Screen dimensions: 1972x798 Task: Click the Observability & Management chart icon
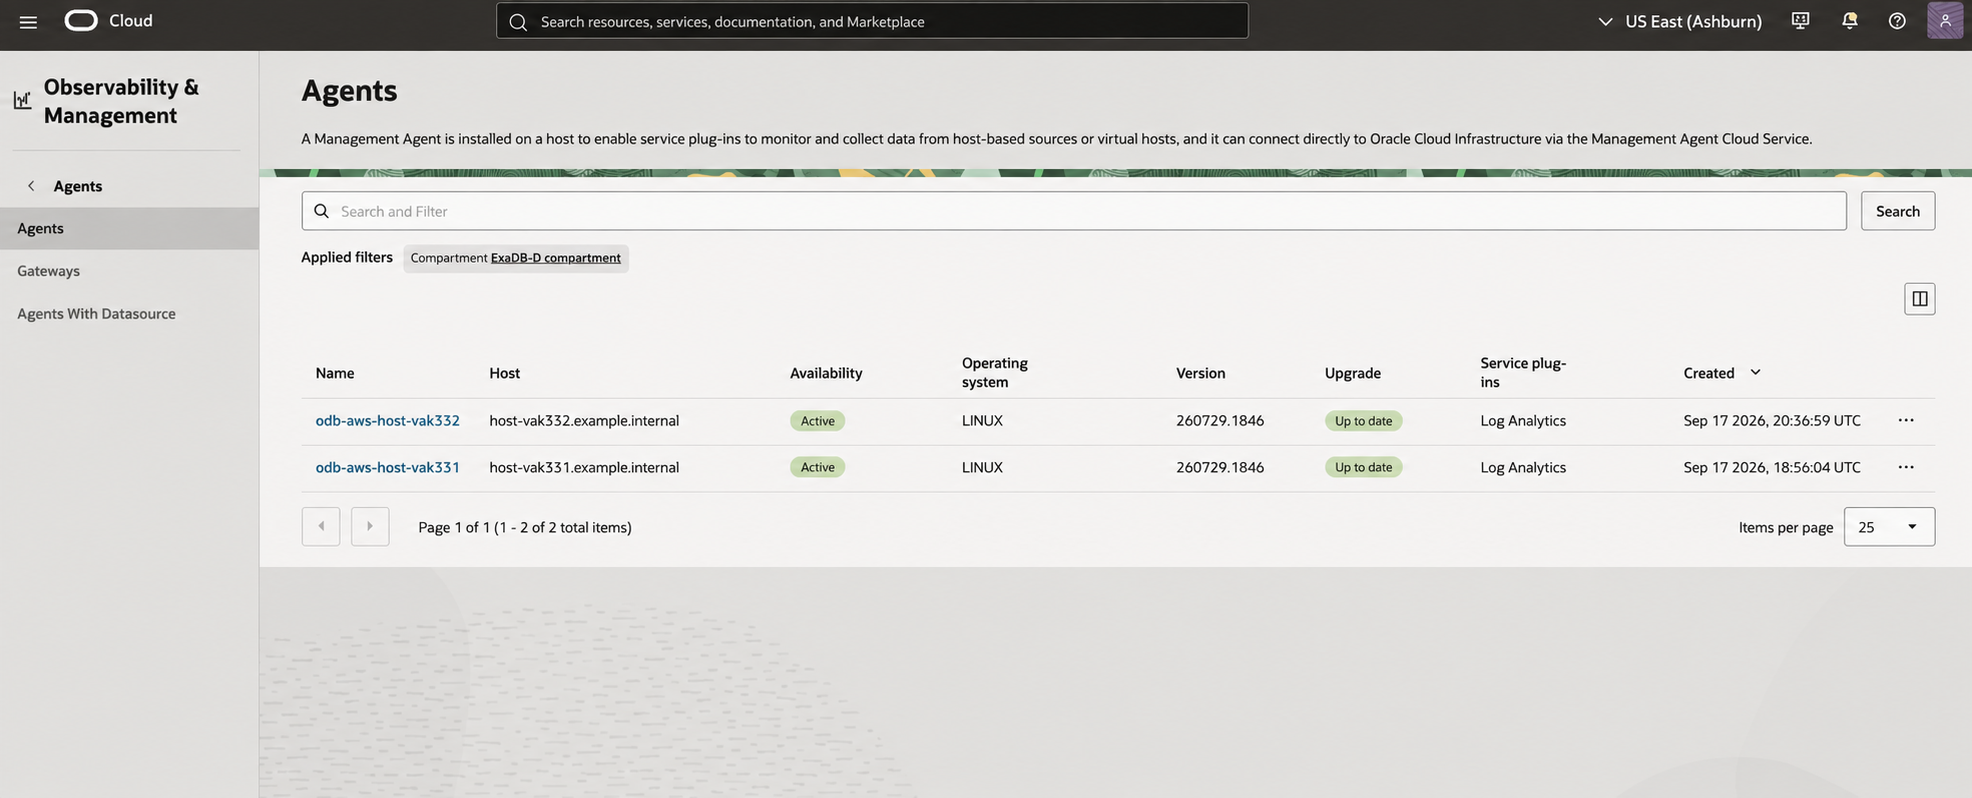tap(22, 100)
